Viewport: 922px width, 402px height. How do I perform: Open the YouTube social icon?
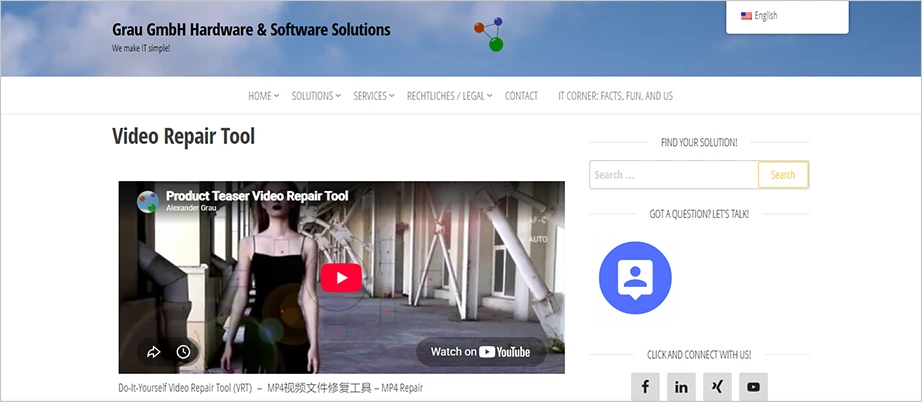753,387
